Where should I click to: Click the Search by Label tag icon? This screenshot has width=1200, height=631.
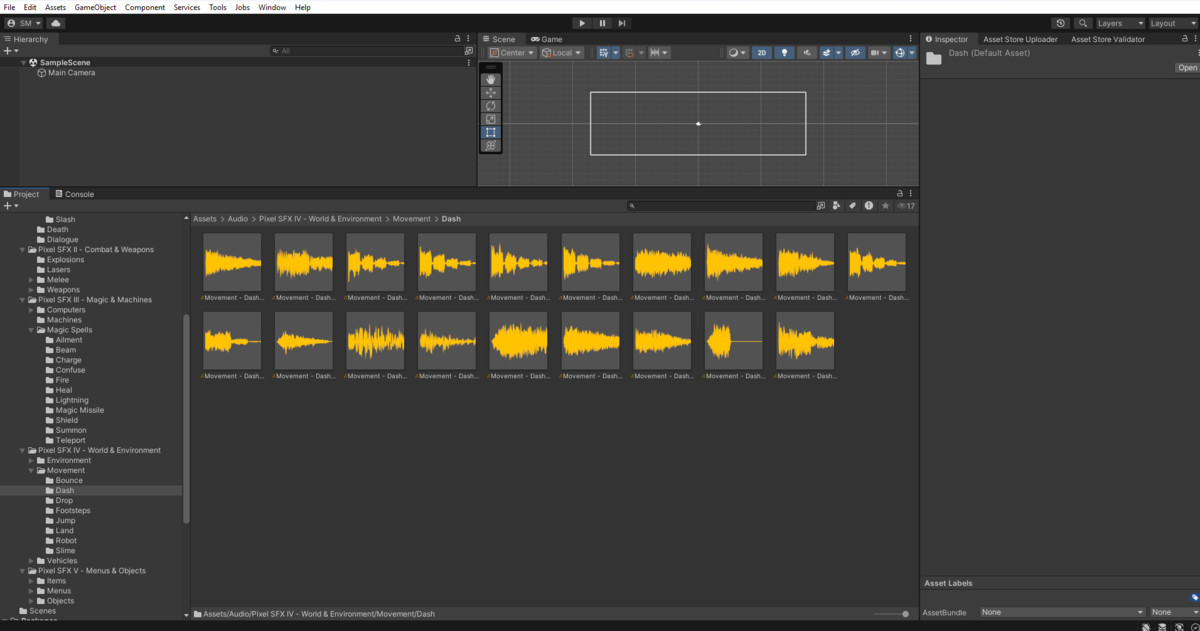(853, 206)
